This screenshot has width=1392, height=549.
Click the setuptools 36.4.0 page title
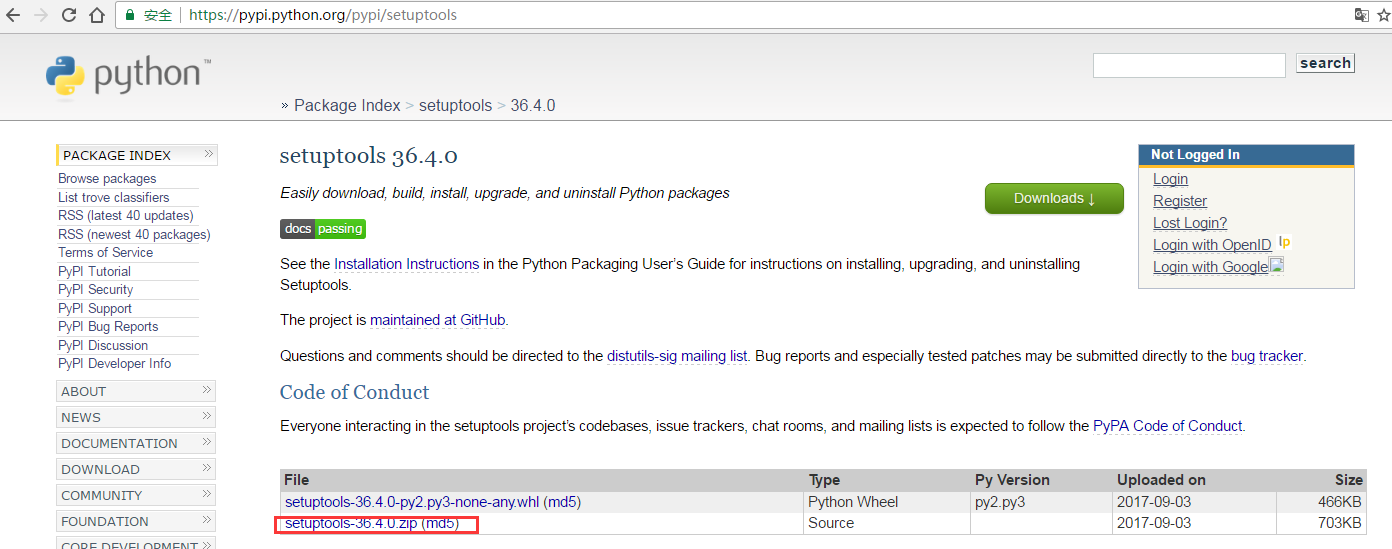coord(369,156)
